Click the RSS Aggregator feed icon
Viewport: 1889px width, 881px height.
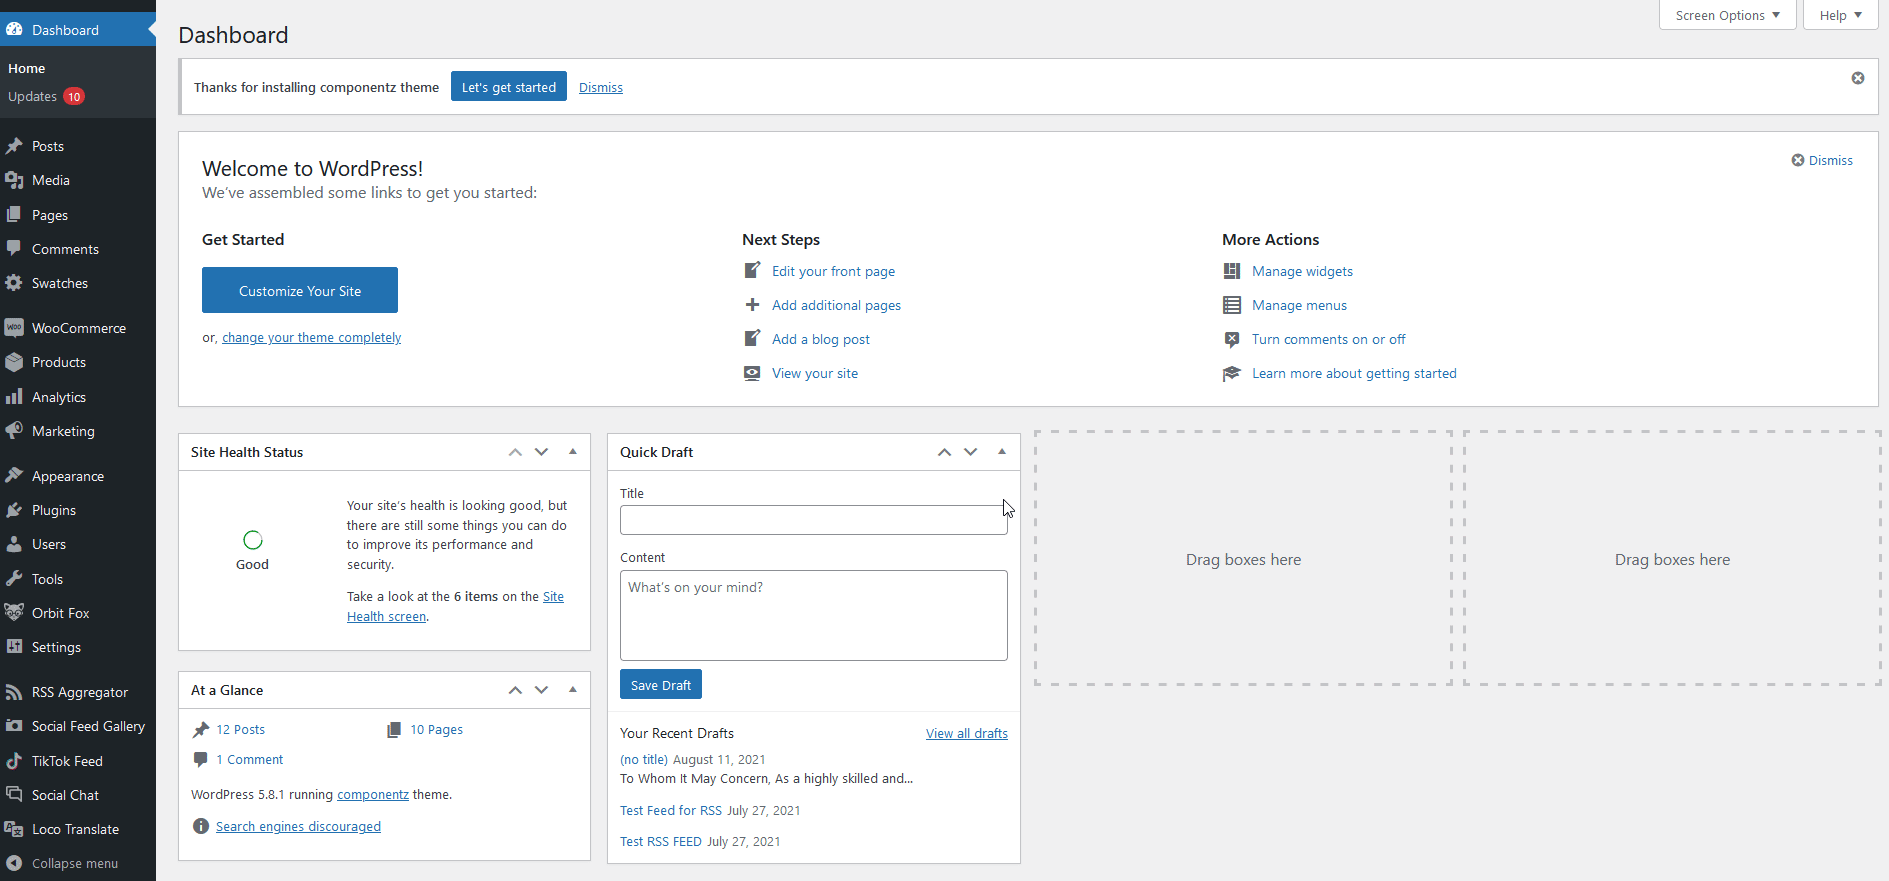point(14,692)
